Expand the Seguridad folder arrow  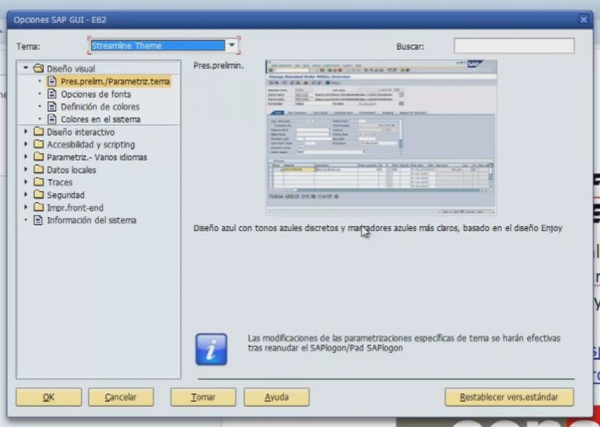tap(26, 195)
